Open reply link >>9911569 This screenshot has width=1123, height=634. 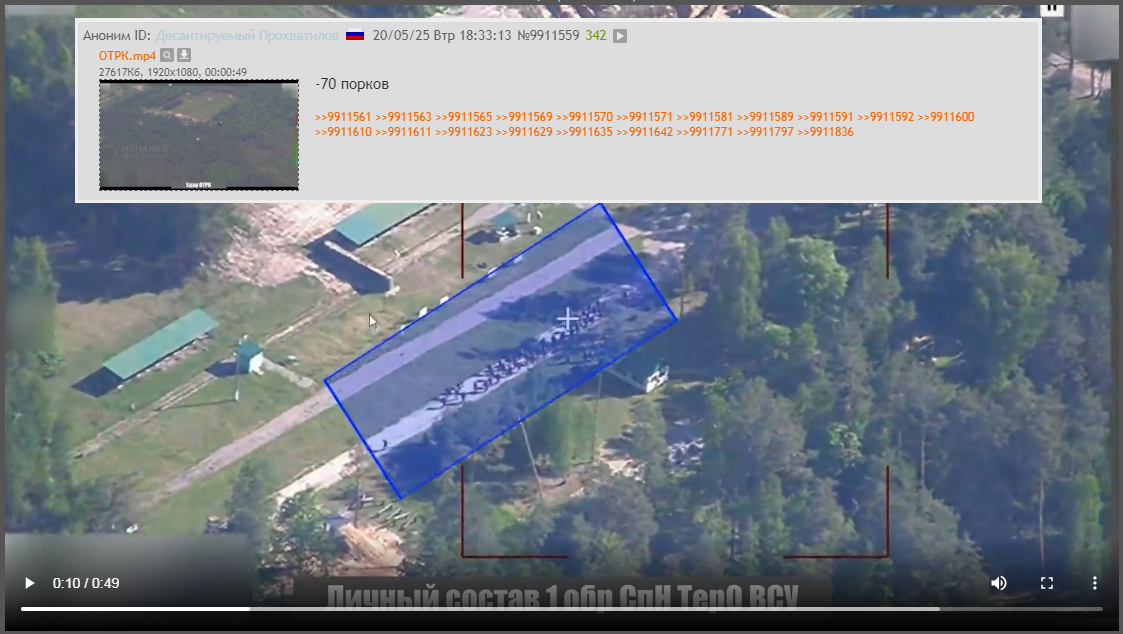click(x=524, y=117)
